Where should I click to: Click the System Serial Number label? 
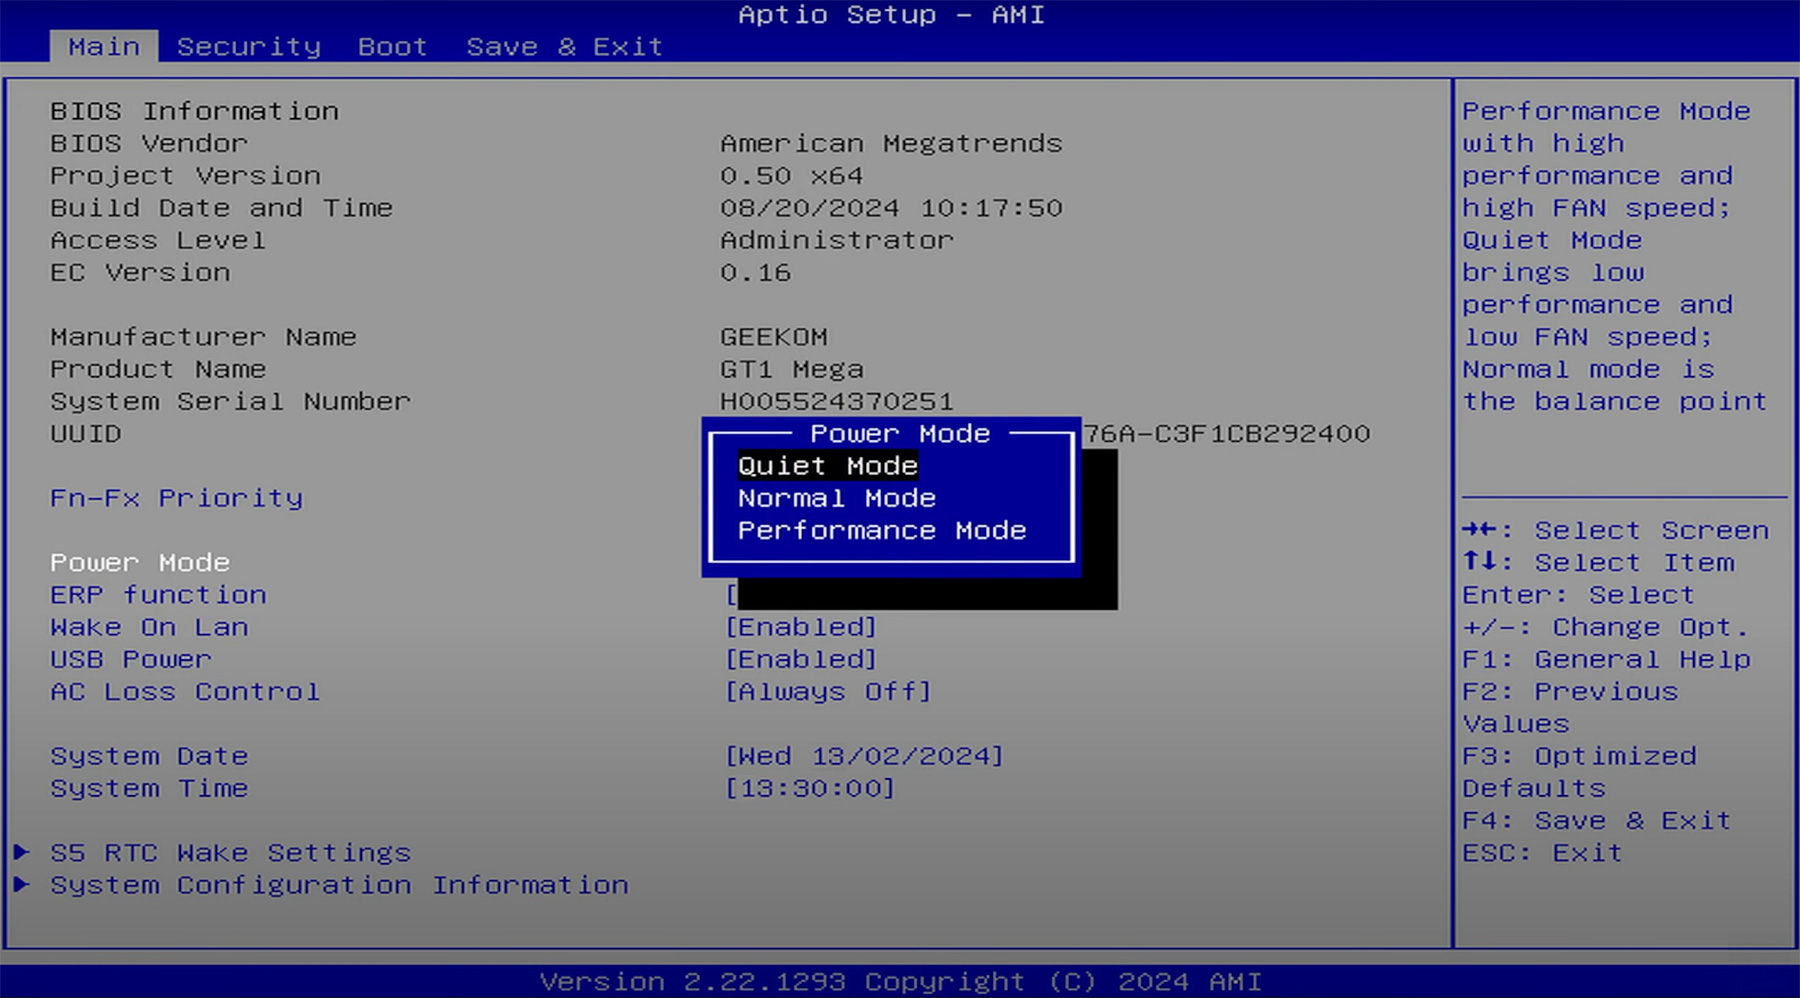tap(231, 401)
